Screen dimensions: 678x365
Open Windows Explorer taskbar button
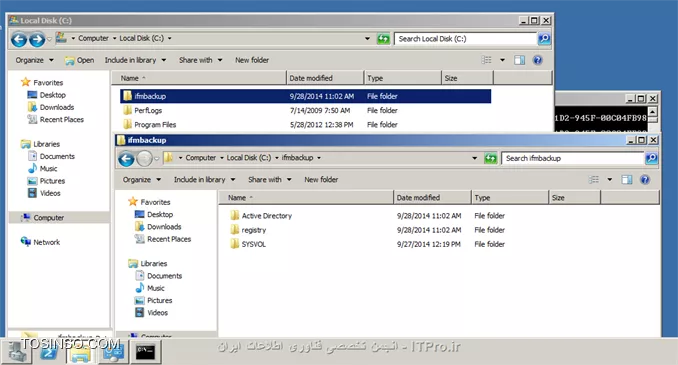pos(81,352)
